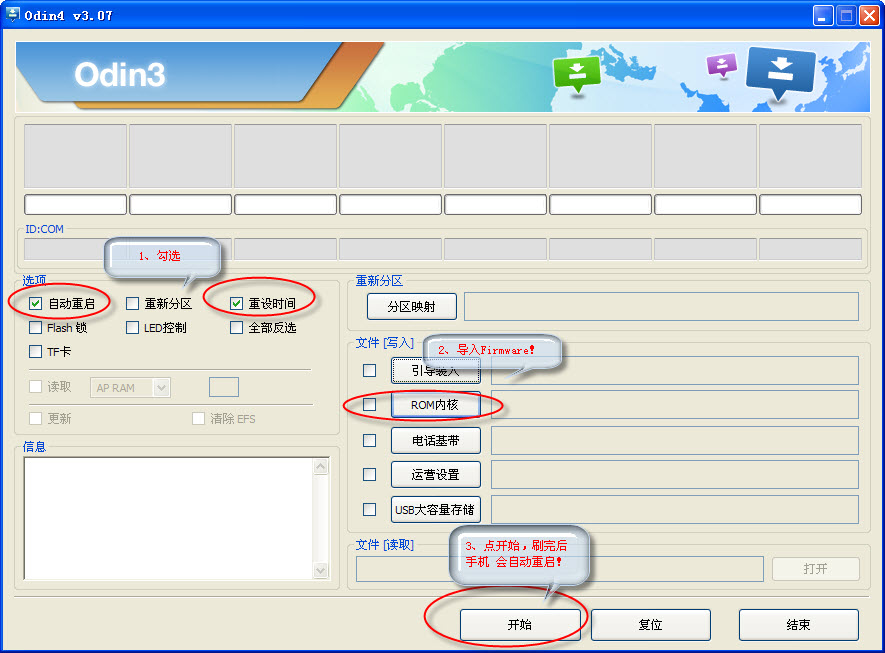
Task: Enable the TF卡 checkbox
Action: coord(36,352)
